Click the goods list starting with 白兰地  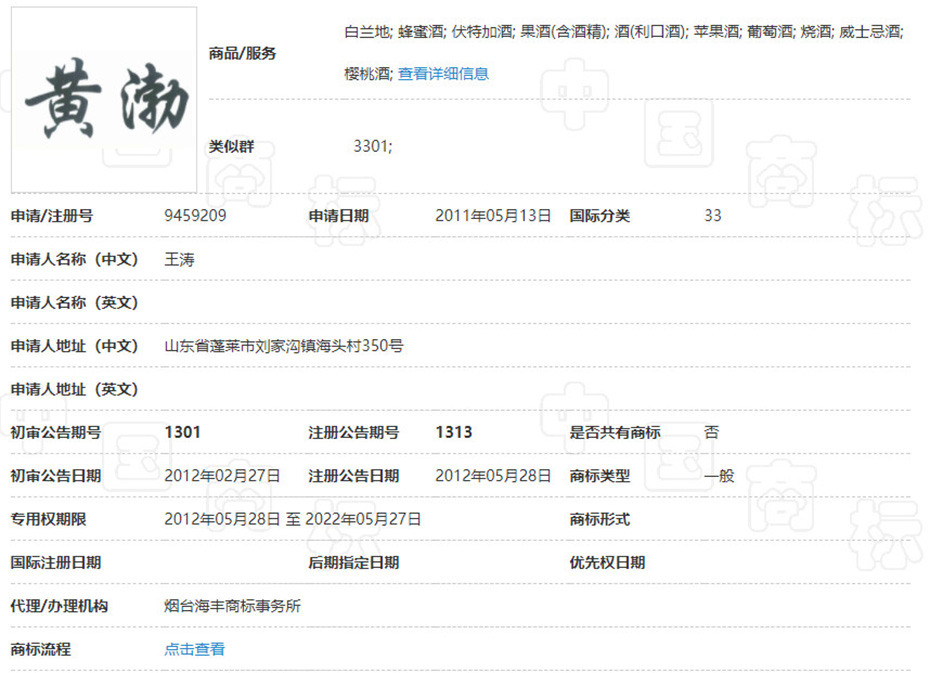click(623, 32)
